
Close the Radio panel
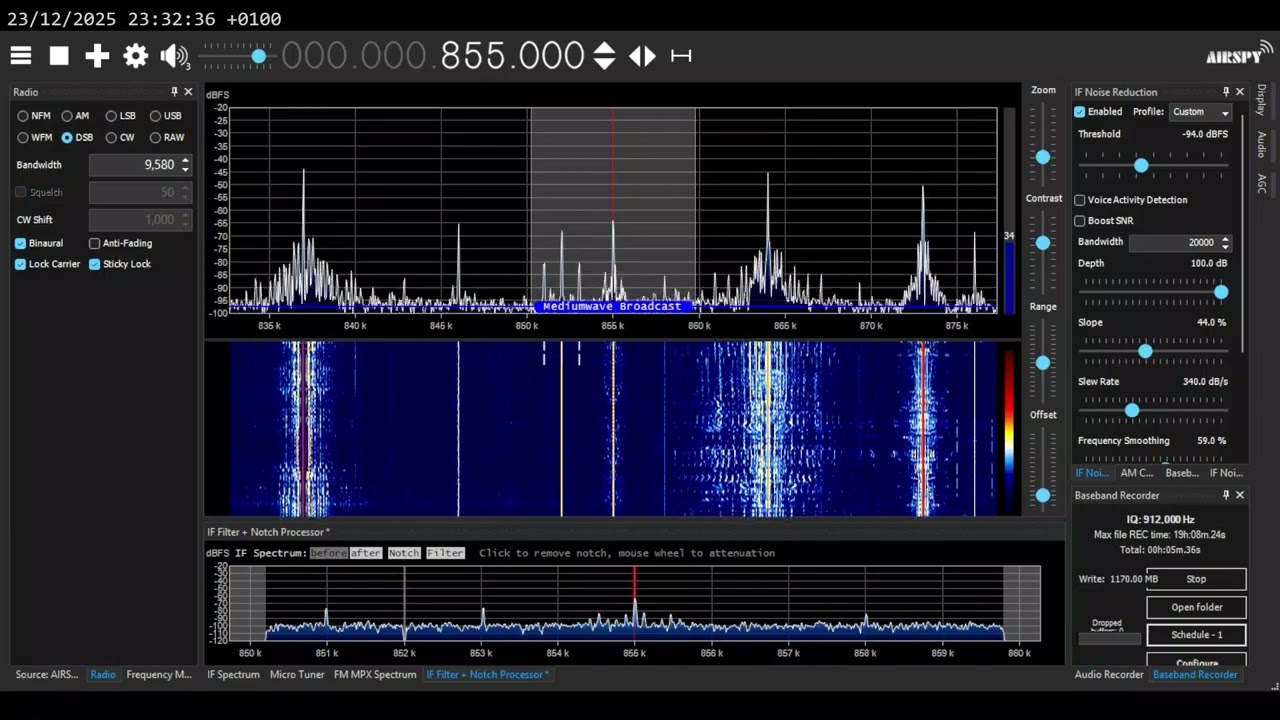[188, 92]
